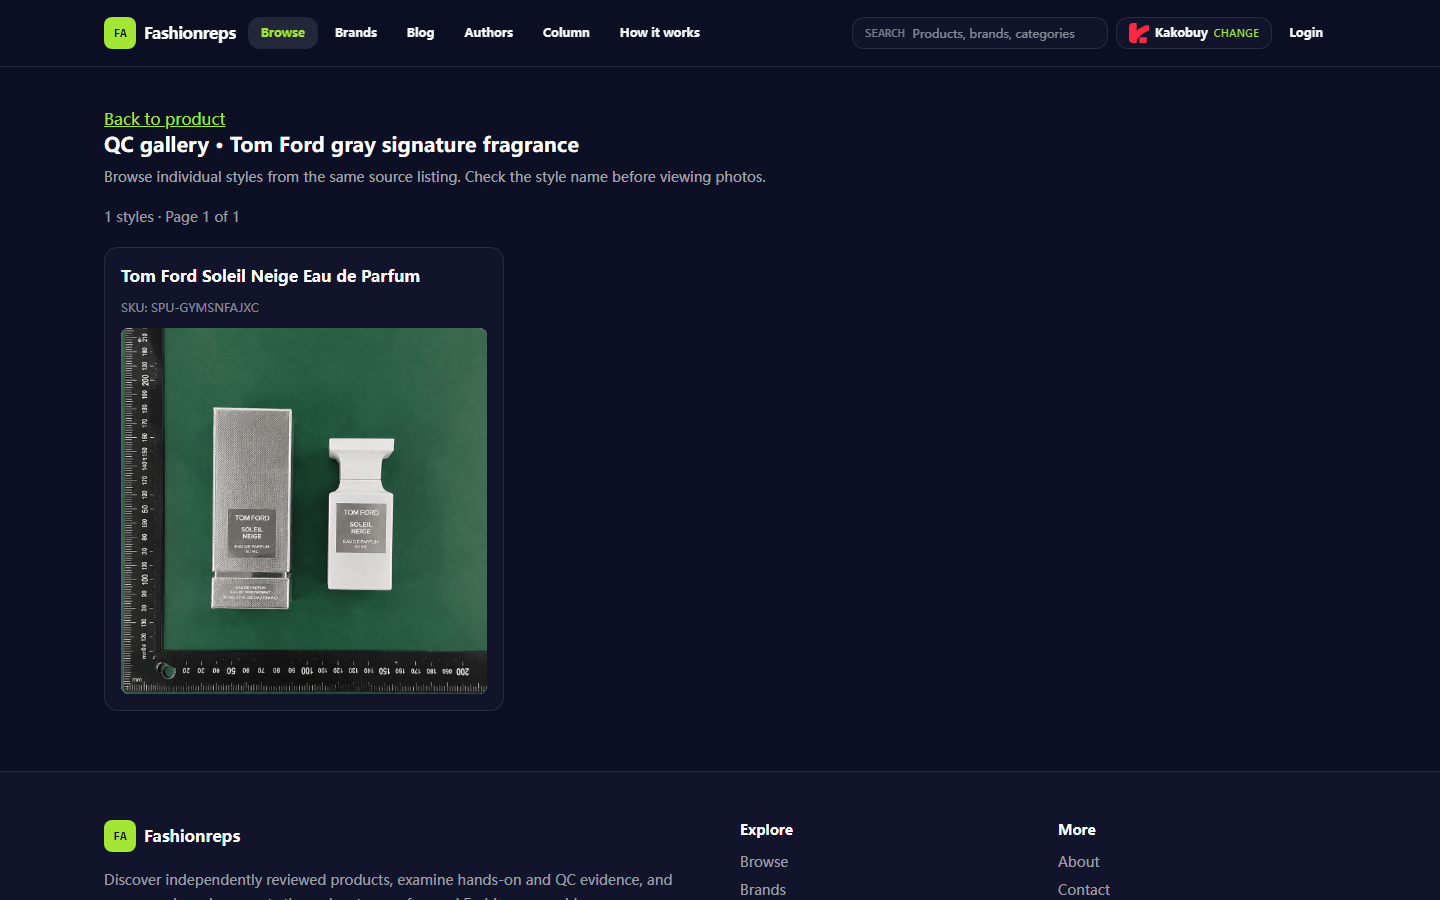Click the red Kakobuy logo icon
Viewport: 1440px width, 900px height.
point(1138,33)
